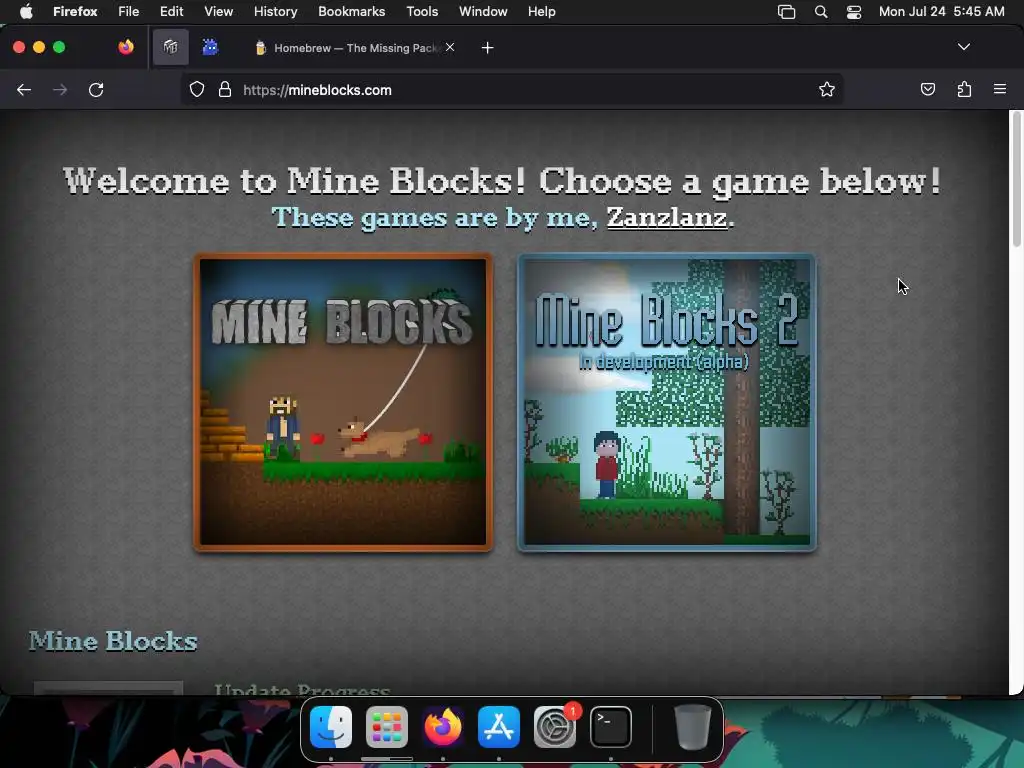Open the Window menu
This screenshot has height=768, width=1024.
point(483,12)
